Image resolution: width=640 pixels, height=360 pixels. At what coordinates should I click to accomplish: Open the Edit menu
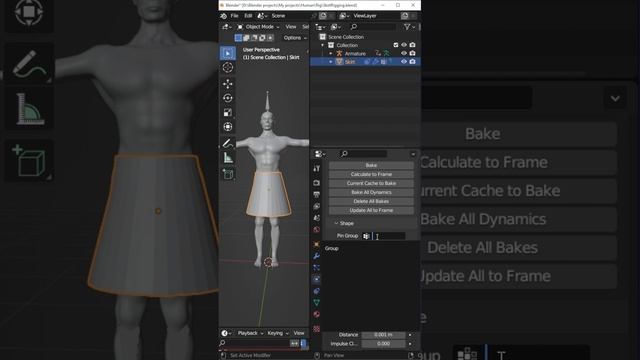[x=248, y=16]
